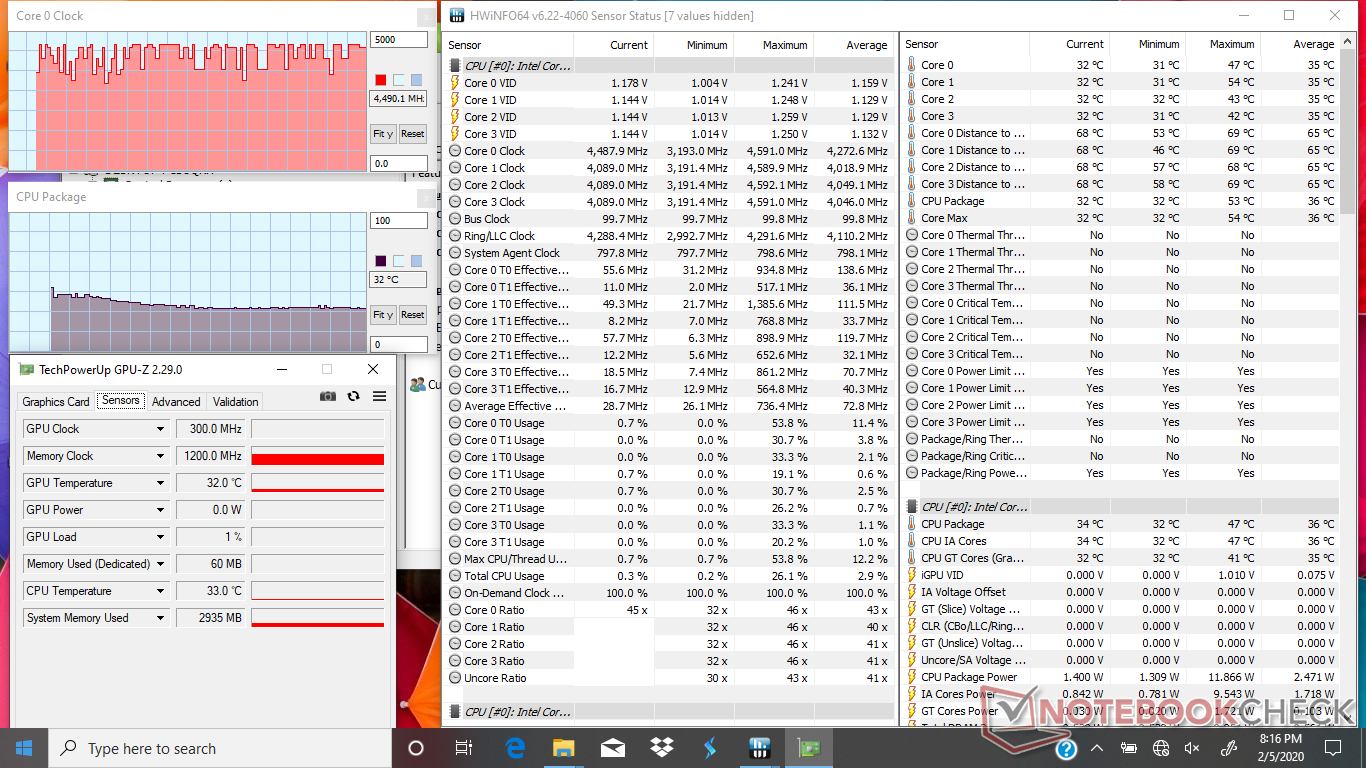The height and width of the screenshot is (768, 1366).
Task: Open the GPU-Z hamburger menu
Action: [x=379, y=396]
